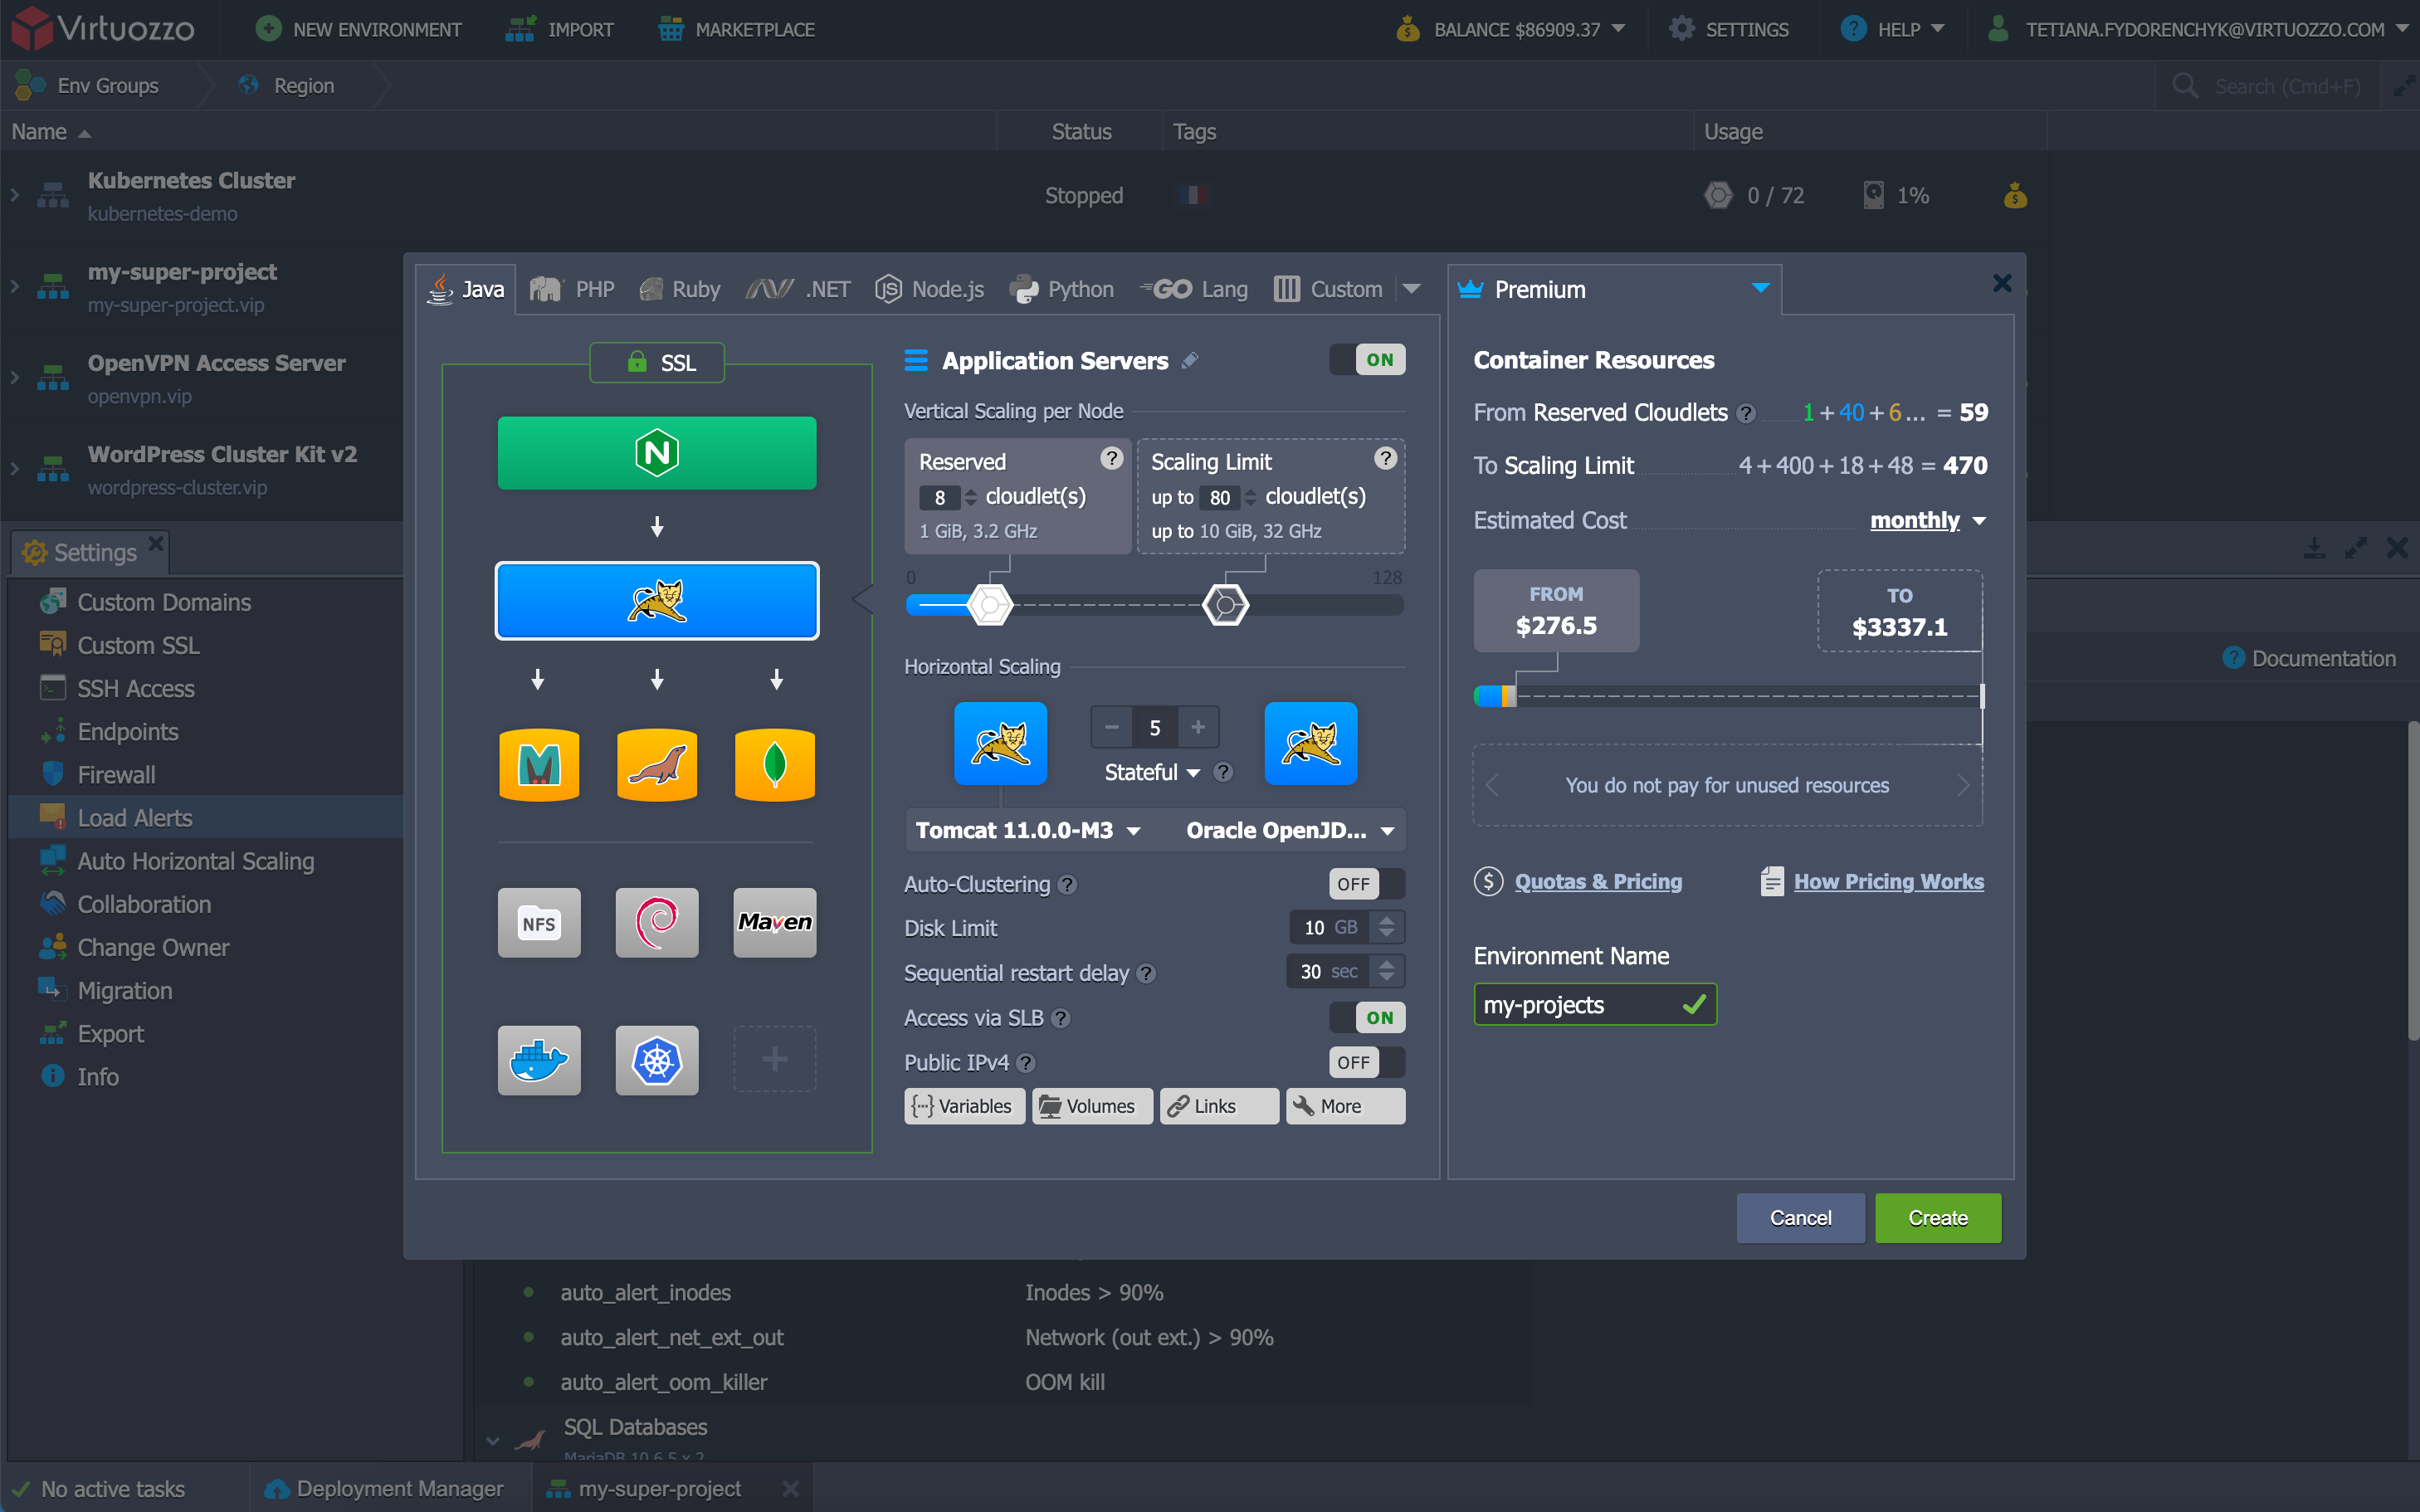
Task: Select the MongoDB NoSQL database icon
Action: pyautogui.click(x=775, y=765)
